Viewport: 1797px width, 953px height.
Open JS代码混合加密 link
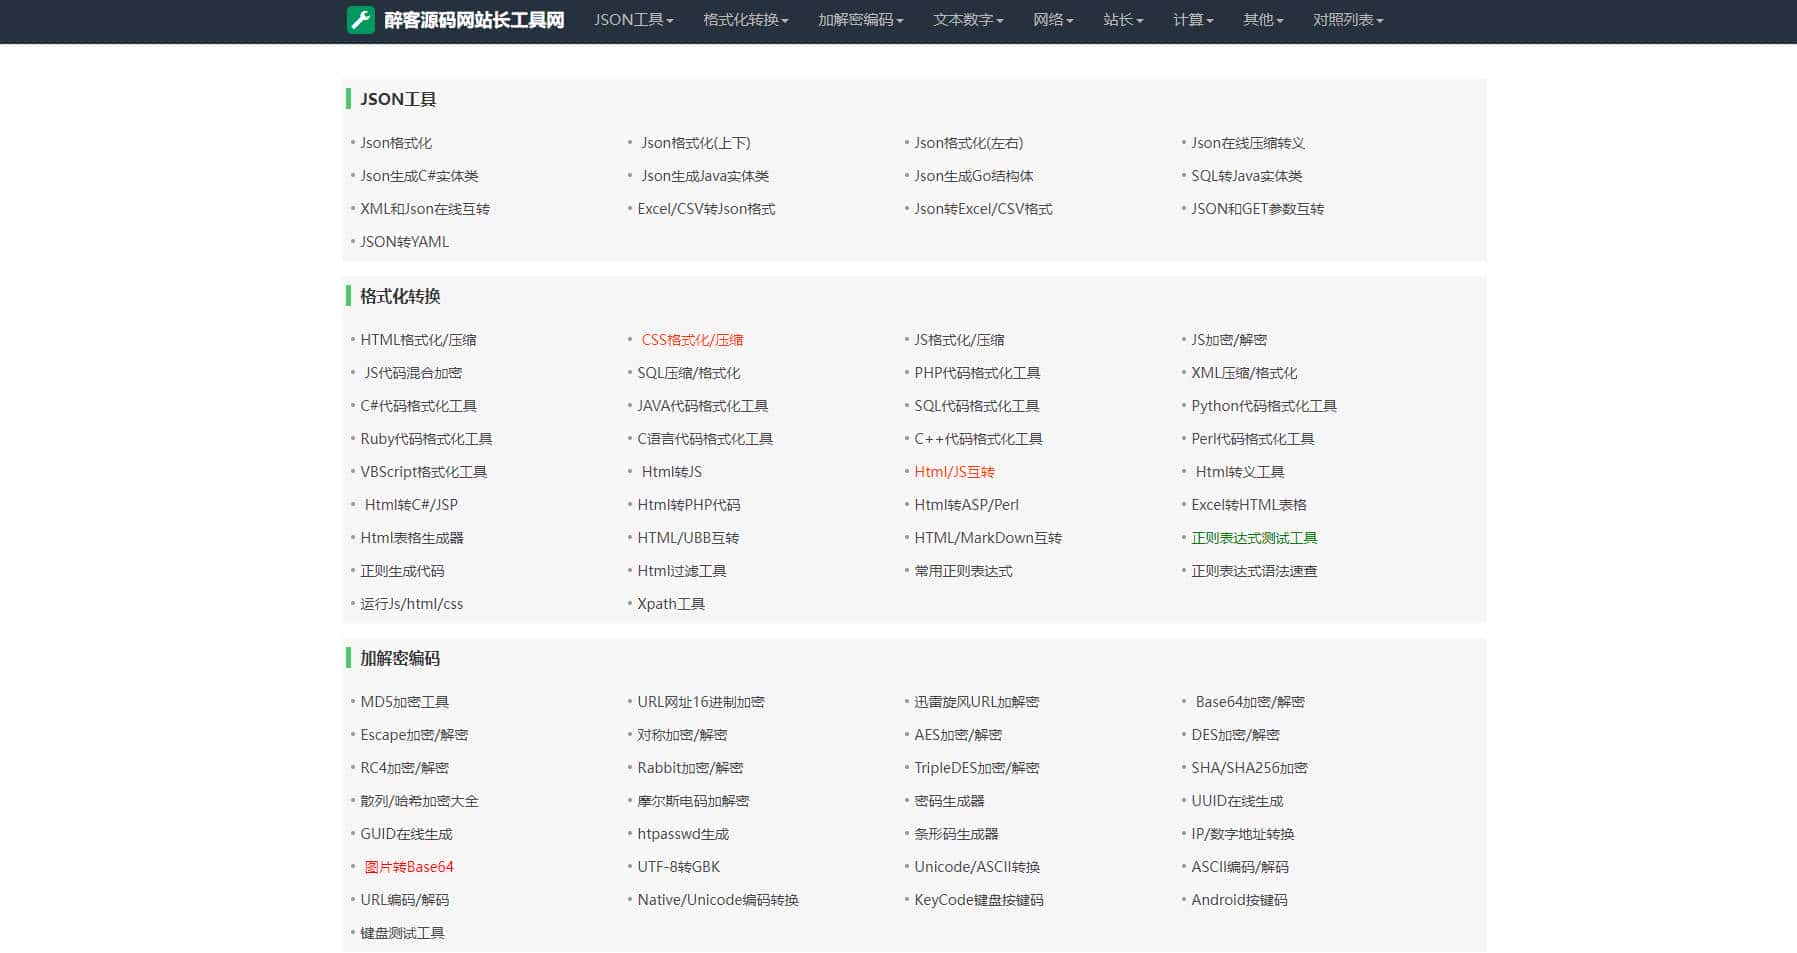click(413, 373)
